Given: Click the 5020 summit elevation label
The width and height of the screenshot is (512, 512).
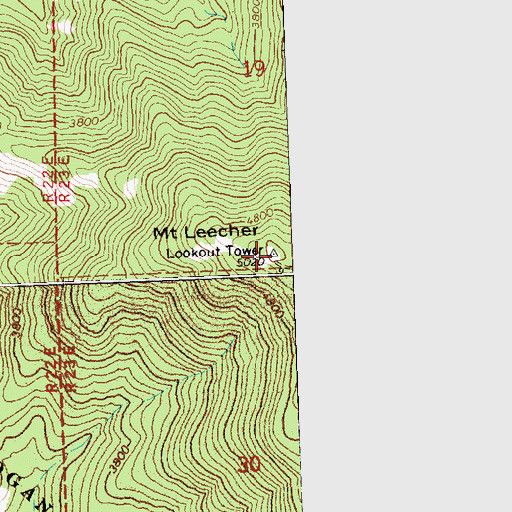Looking at the screenshot, I should (x=250, y=263).
